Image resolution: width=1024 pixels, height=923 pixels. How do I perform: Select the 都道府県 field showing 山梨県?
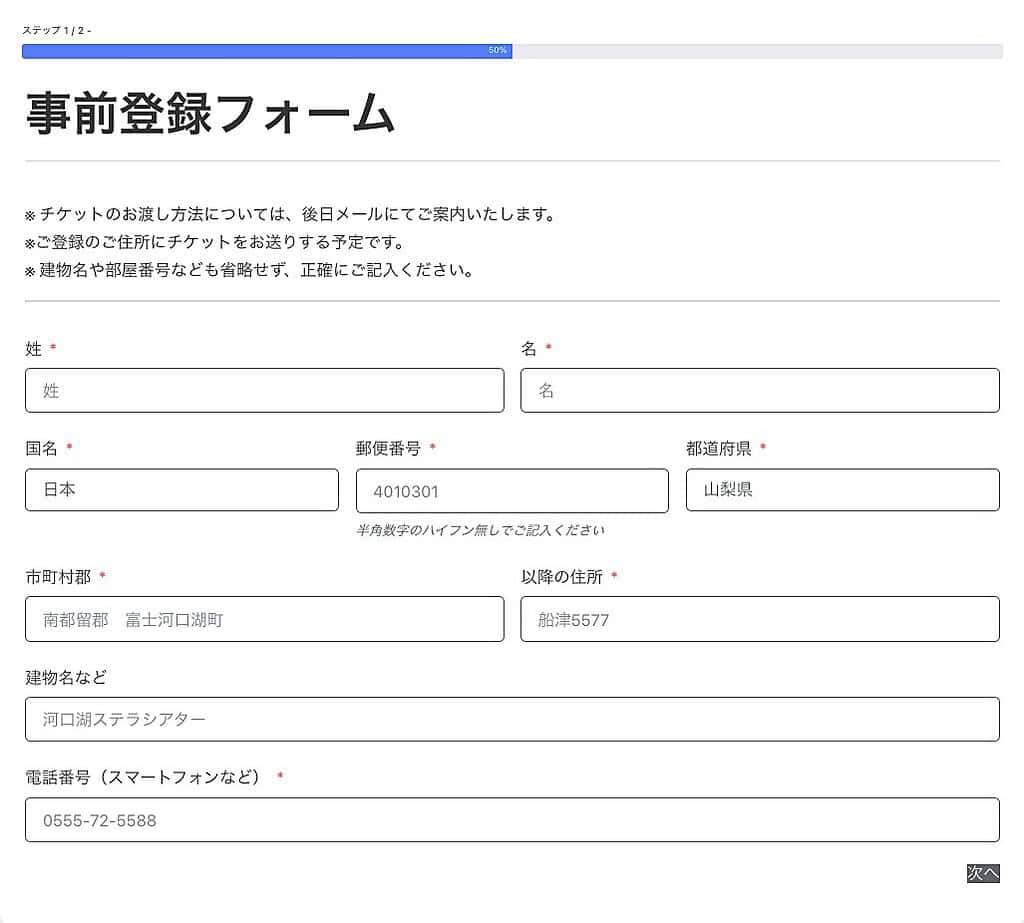point(842,490)
